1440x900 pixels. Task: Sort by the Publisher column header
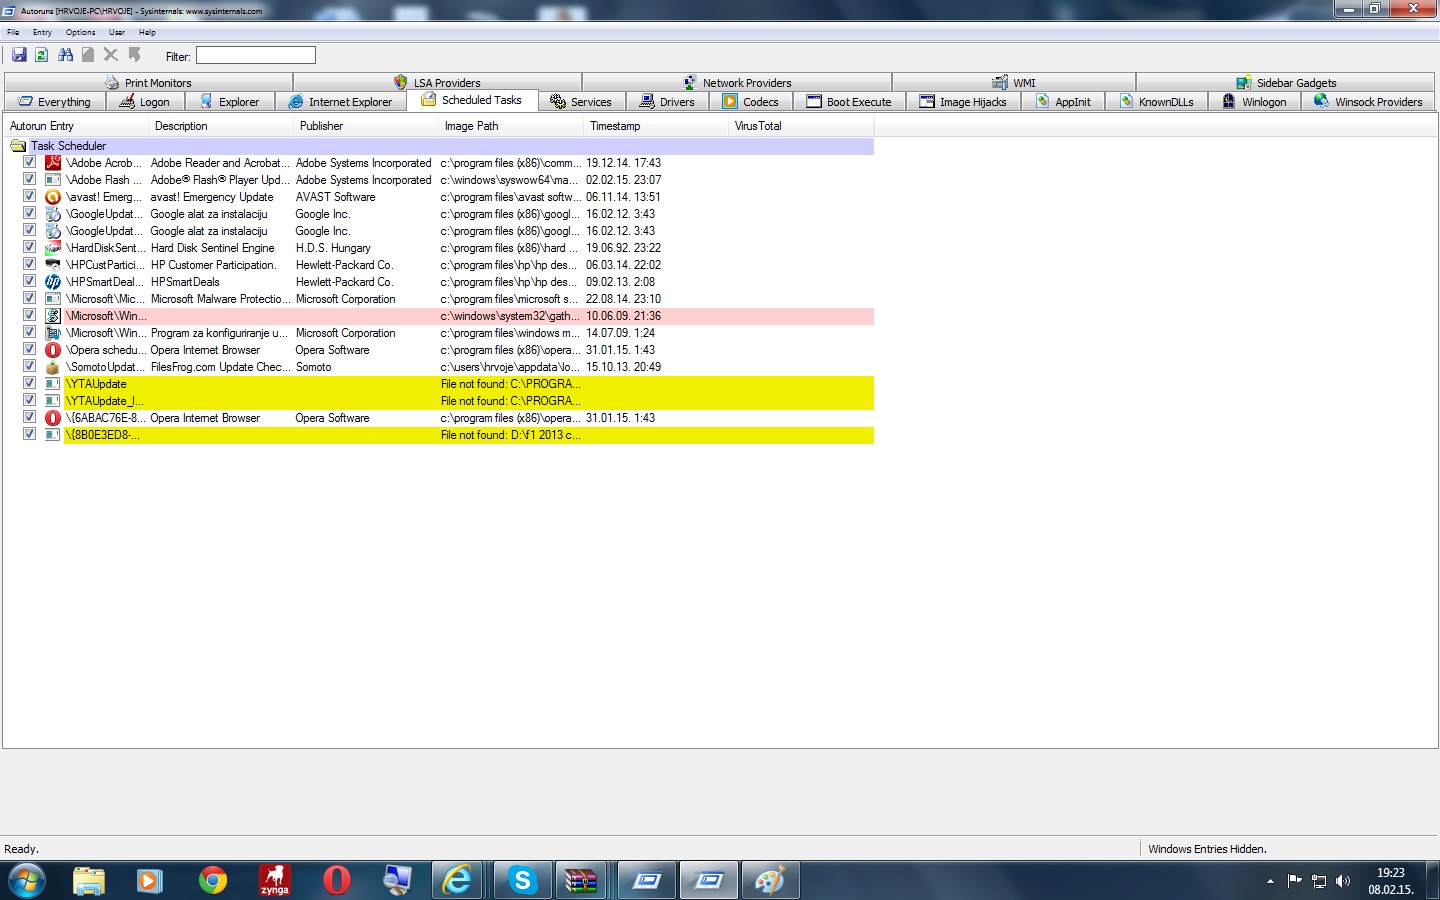(366, 126)
